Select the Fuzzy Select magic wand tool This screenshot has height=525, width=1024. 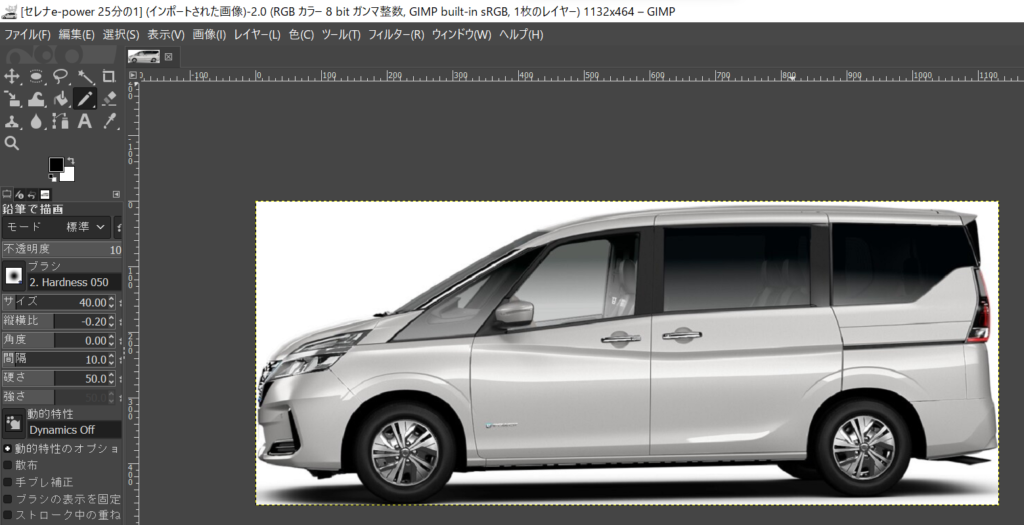86,76
